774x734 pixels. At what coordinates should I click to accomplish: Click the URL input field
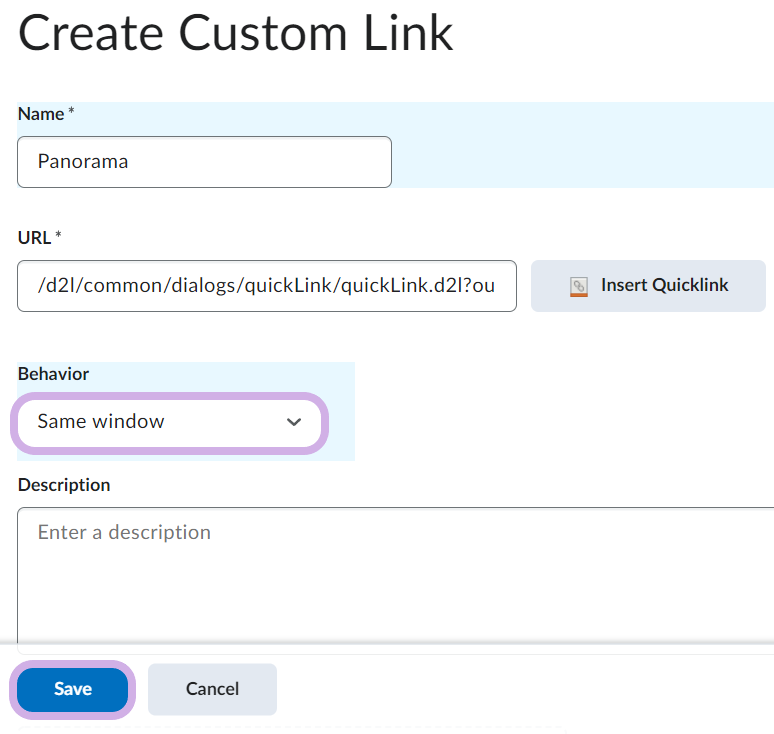[266, 286]
